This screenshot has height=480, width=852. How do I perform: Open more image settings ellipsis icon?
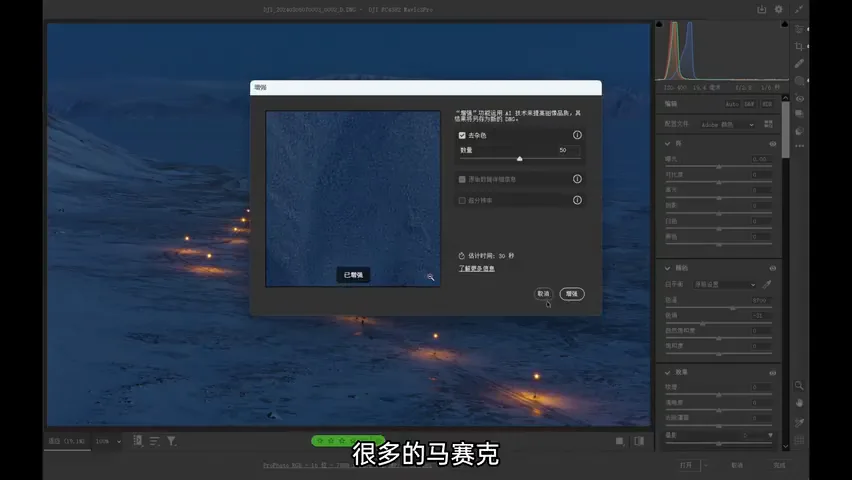(799, 146)
